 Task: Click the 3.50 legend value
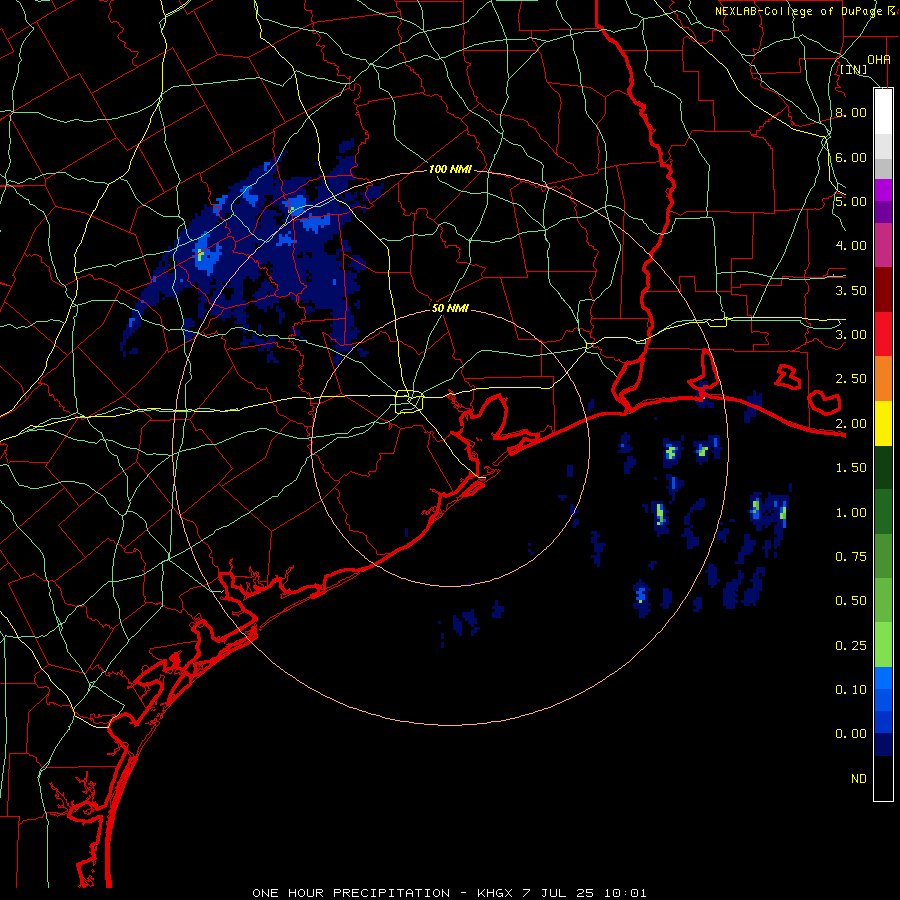[851, 290]
